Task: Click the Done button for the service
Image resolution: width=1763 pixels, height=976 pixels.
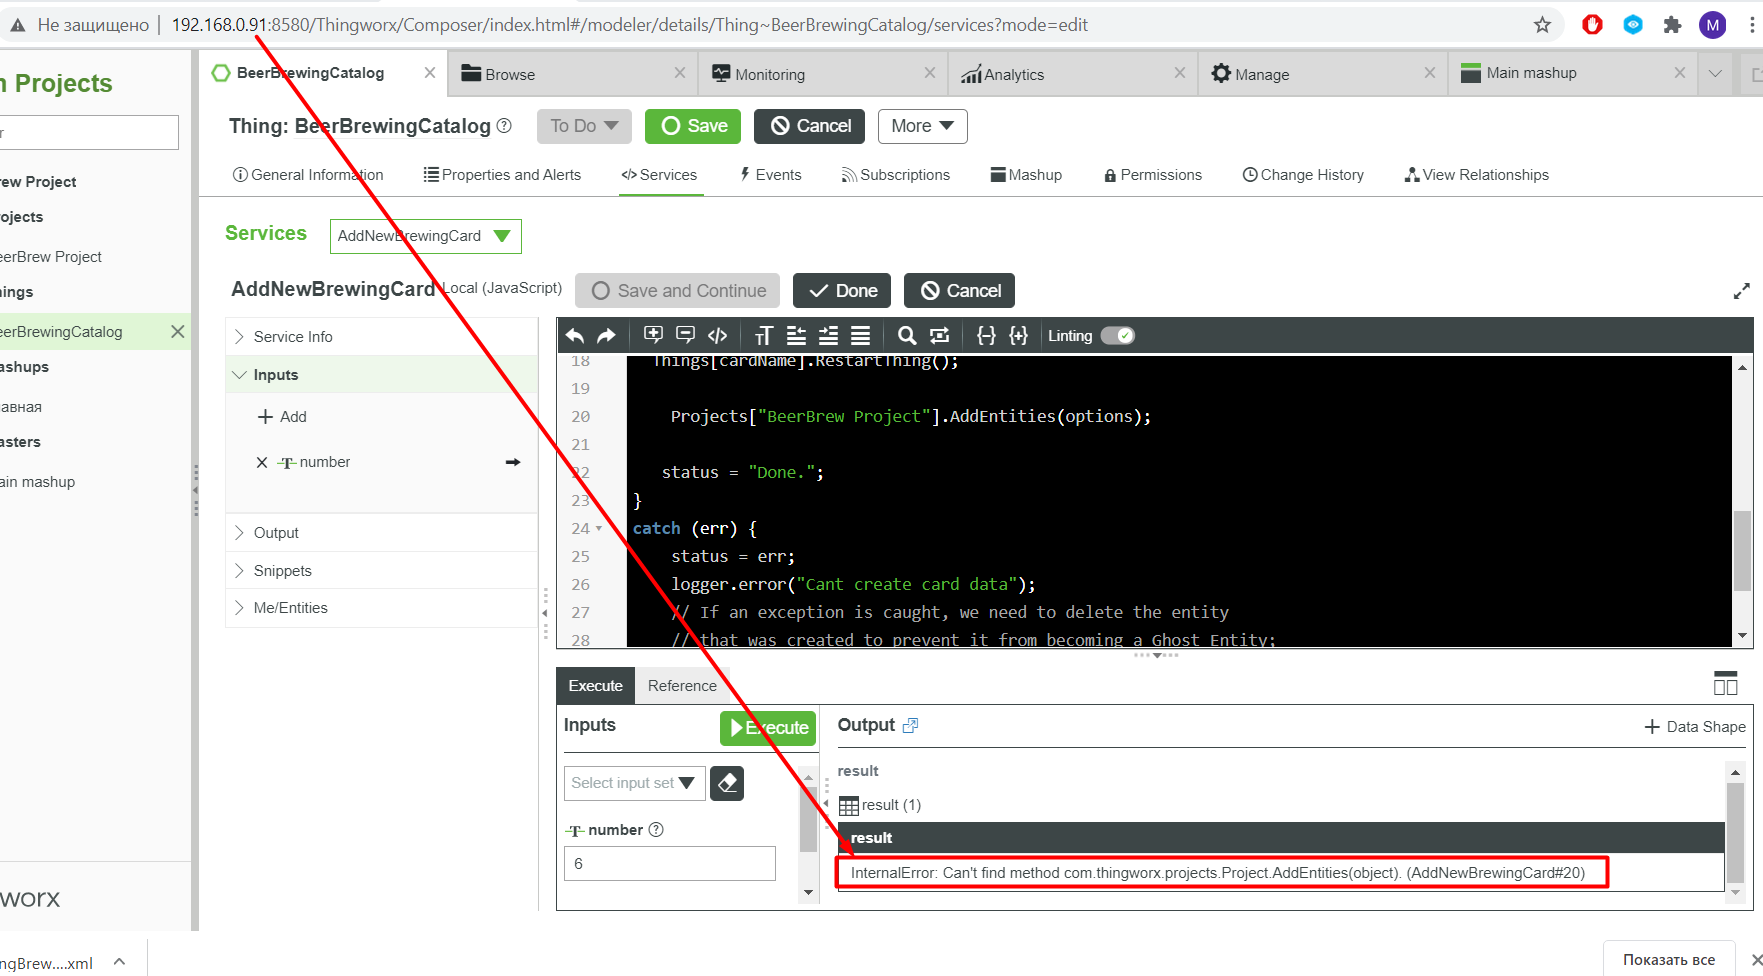Action: 843,291
